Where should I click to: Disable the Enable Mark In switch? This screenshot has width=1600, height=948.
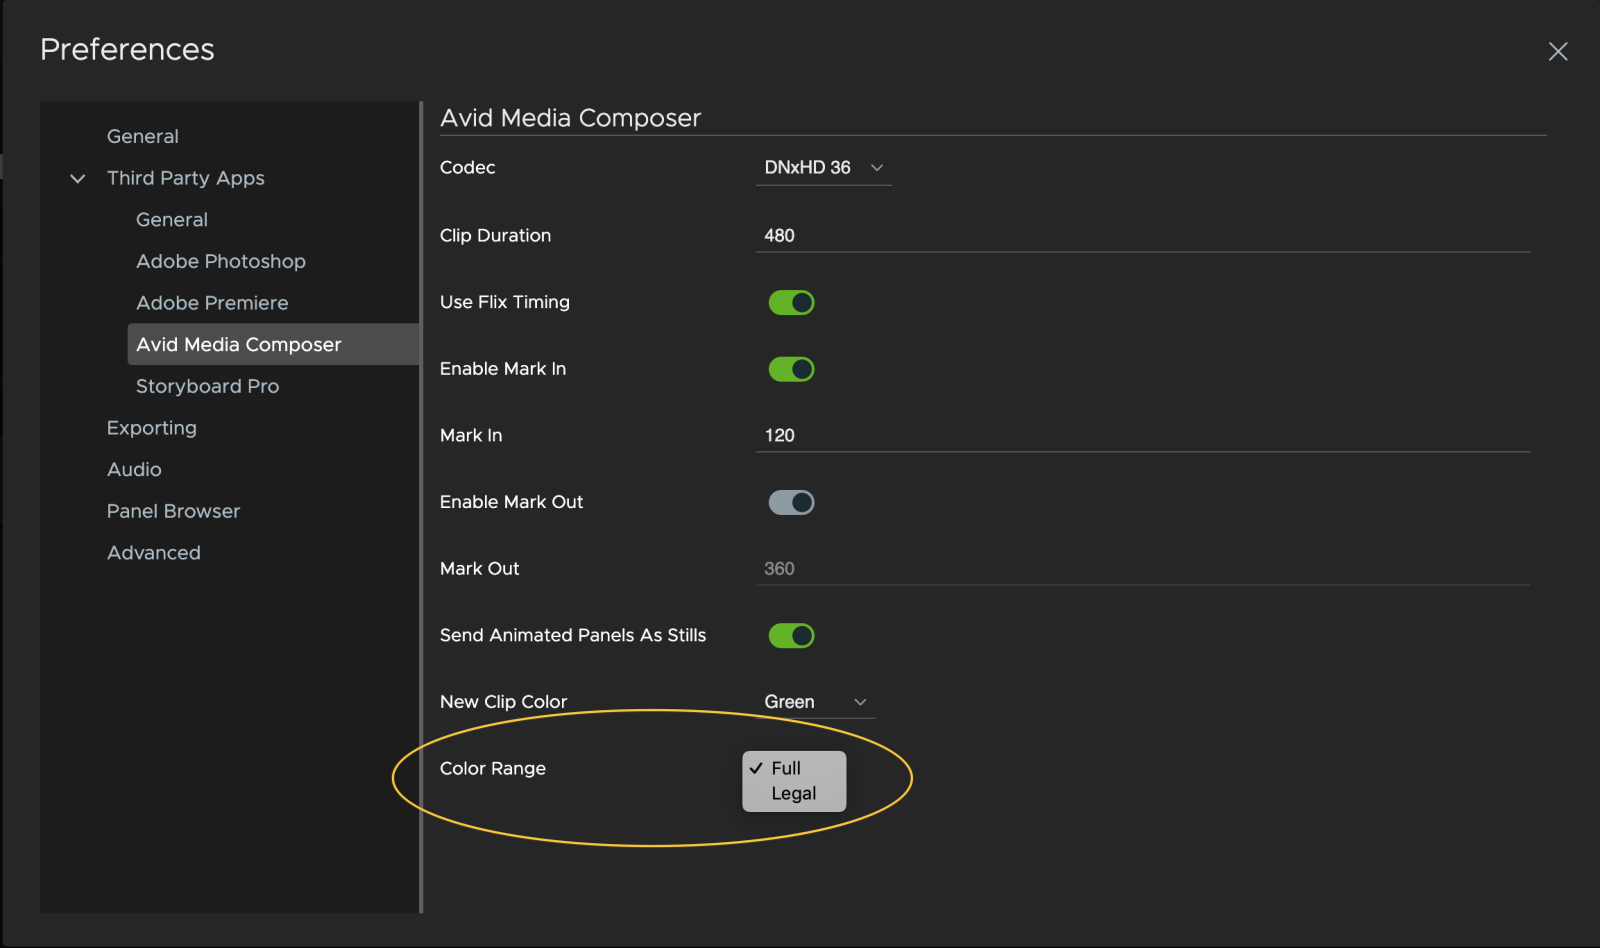coord(791,369)
